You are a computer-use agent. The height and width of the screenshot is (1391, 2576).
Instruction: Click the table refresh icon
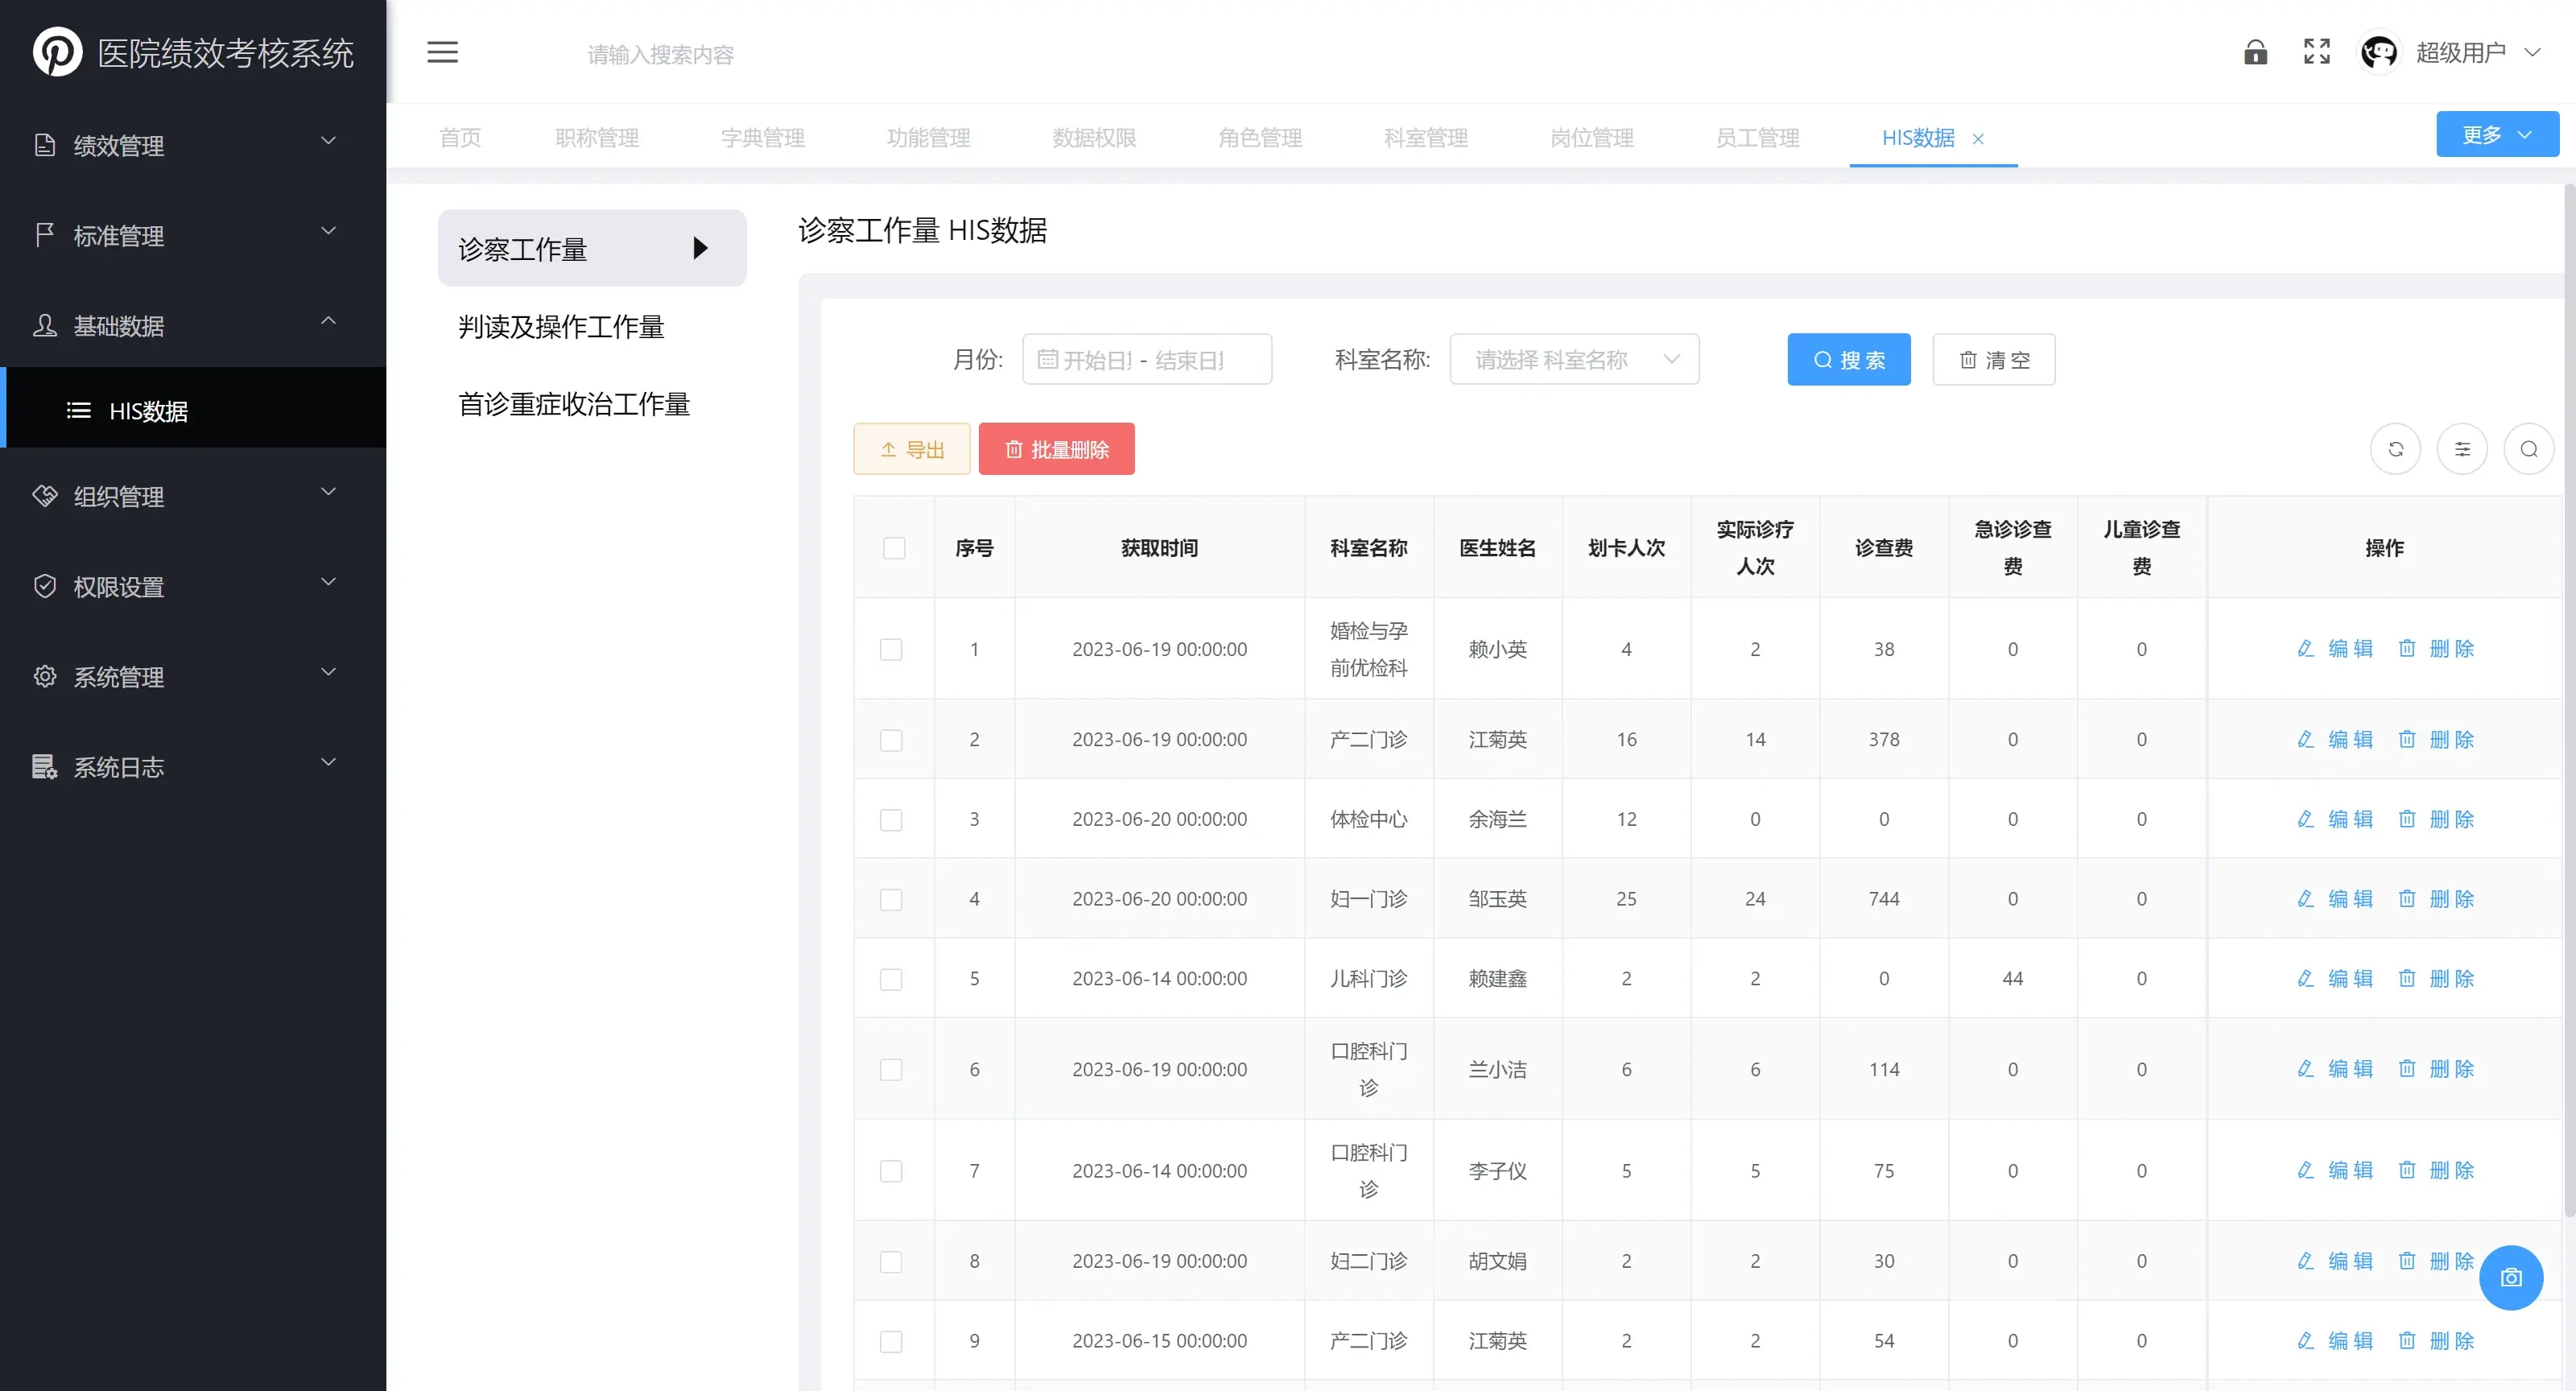pyautogui.click(x=2395, y=449)
